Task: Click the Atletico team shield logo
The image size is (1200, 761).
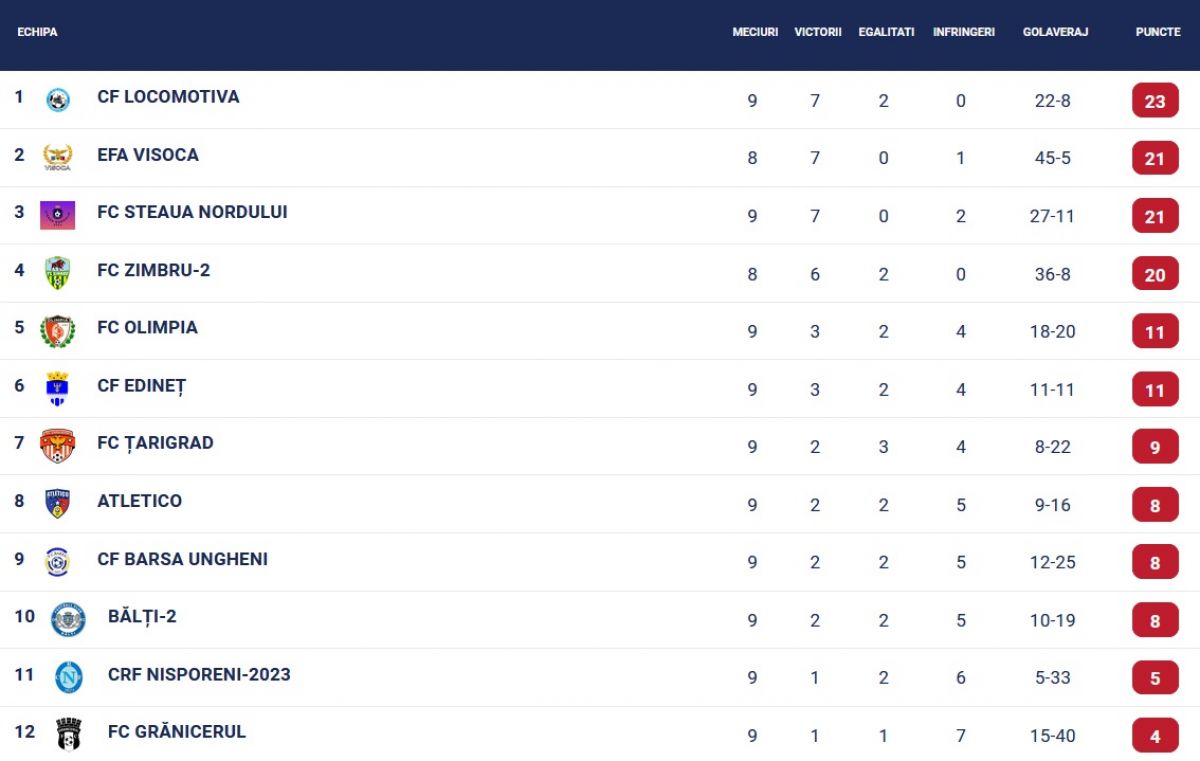Action: tap(58, 503)
